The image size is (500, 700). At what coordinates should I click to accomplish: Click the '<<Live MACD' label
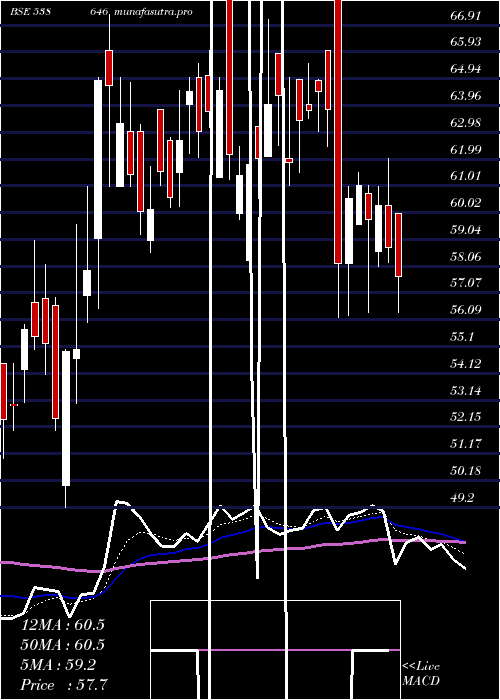[x=421, y=673]
